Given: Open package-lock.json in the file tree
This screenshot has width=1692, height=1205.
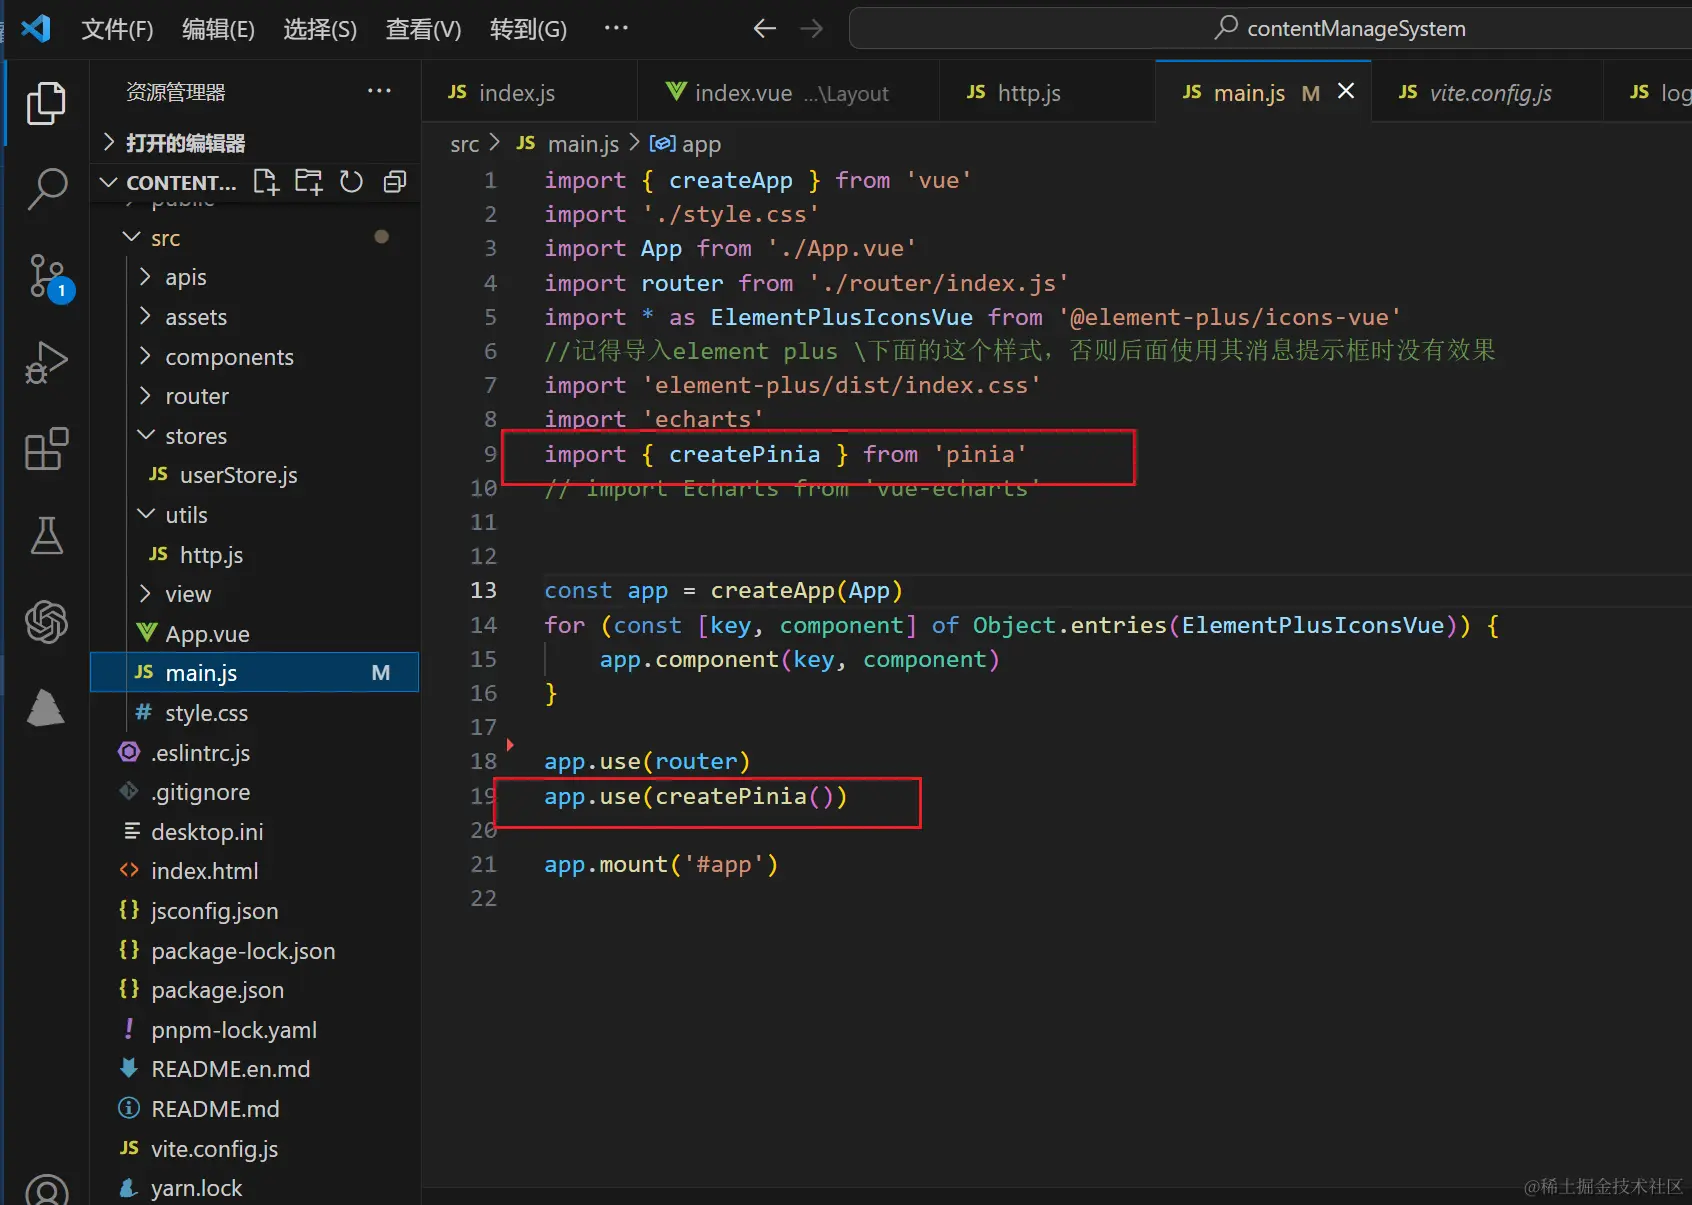Looking at the screenshot, I should point(255,950).
